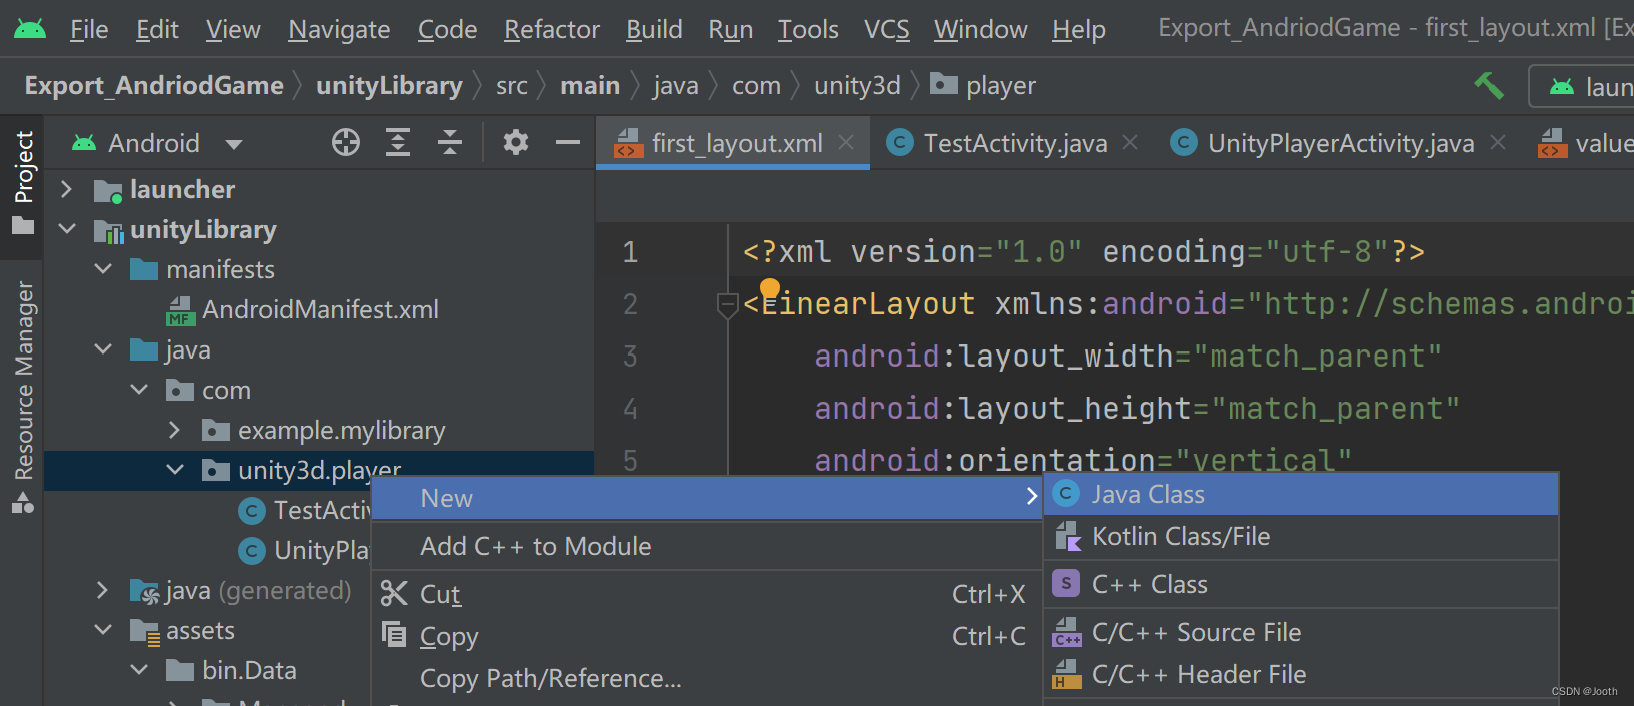
Task: Open the Help menu
Action: [x=1079, y=30]
